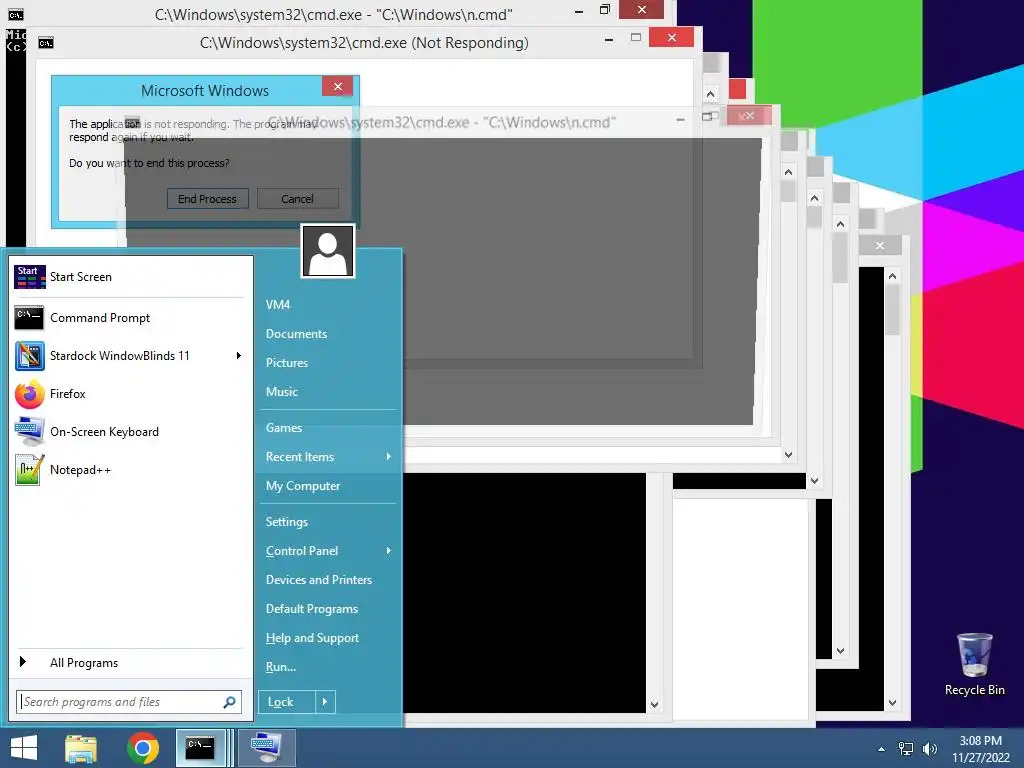Expand the Recent Items submenu

(x=389, y=456)
